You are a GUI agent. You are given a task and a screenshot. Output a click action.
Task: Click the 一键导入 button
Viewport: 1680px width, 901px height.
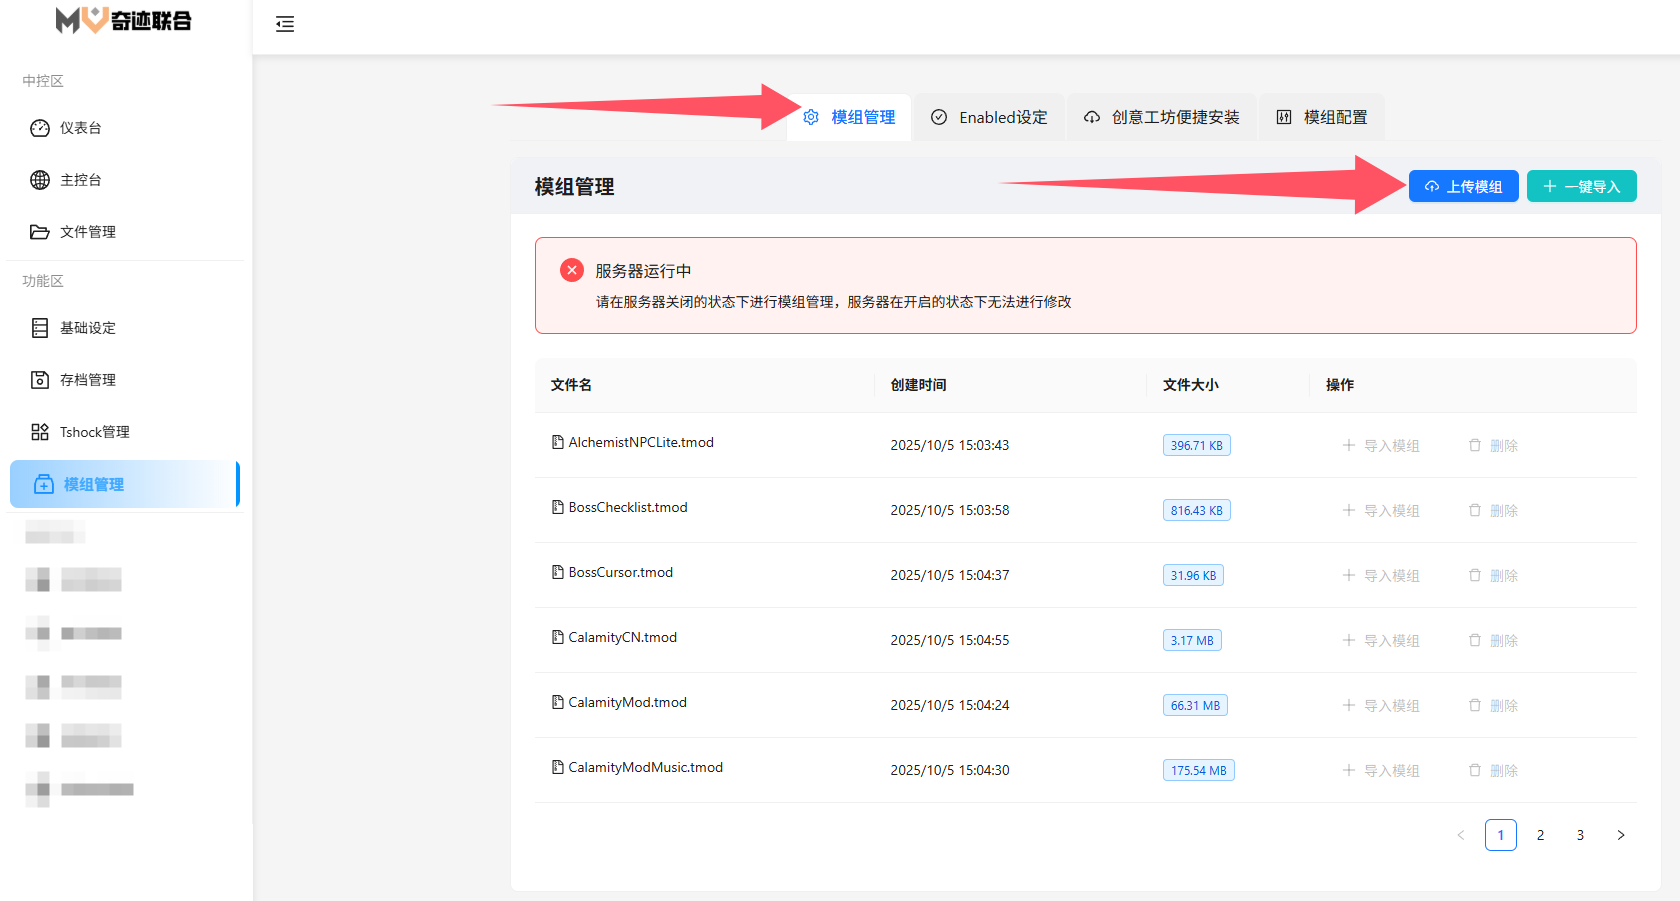click(1581, 186)
